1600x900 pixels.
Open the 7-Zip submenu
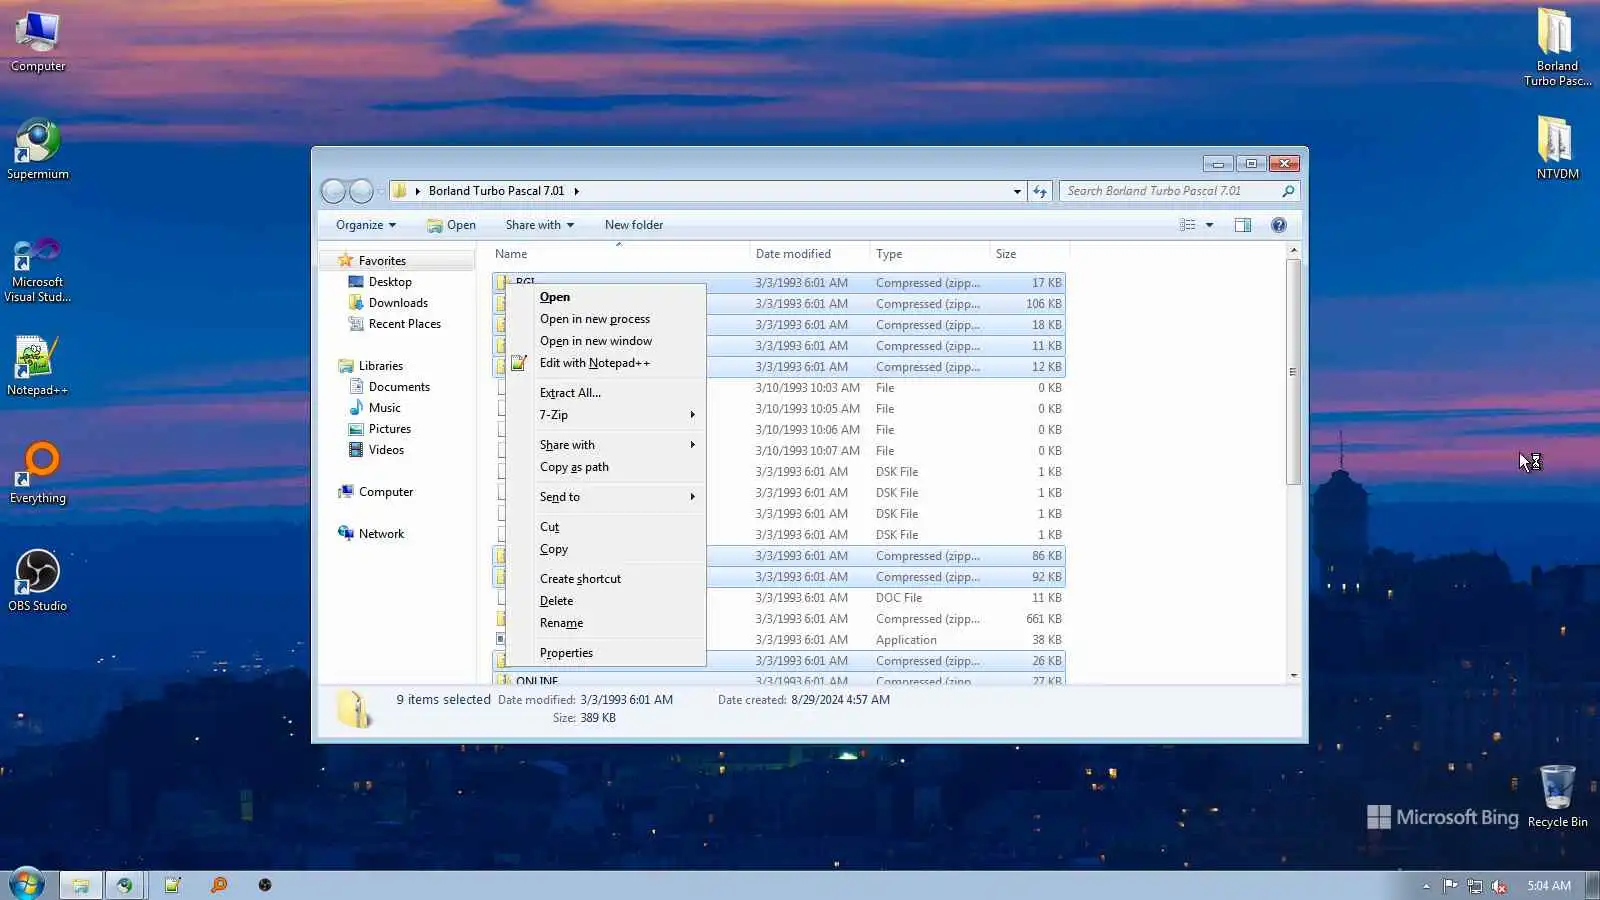tap(606, 415)
